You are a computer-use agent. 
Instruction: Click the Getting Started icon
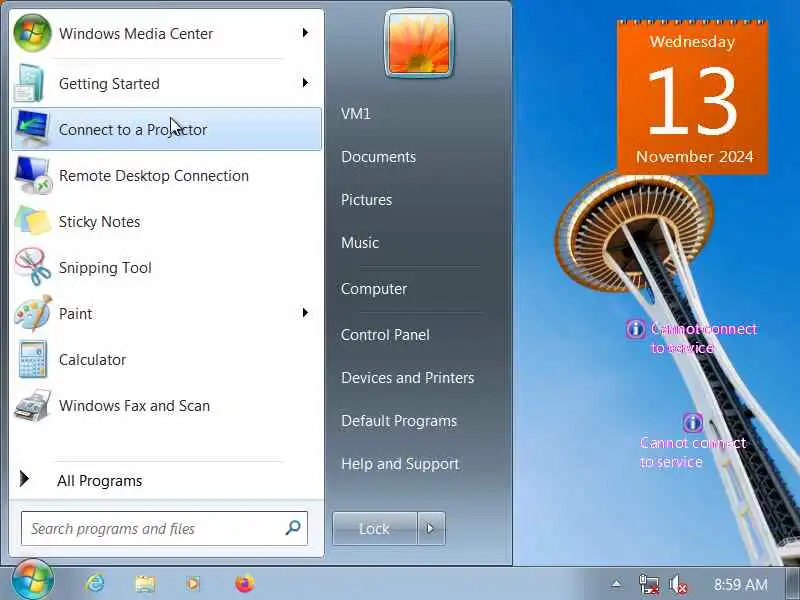coord(30,84)
